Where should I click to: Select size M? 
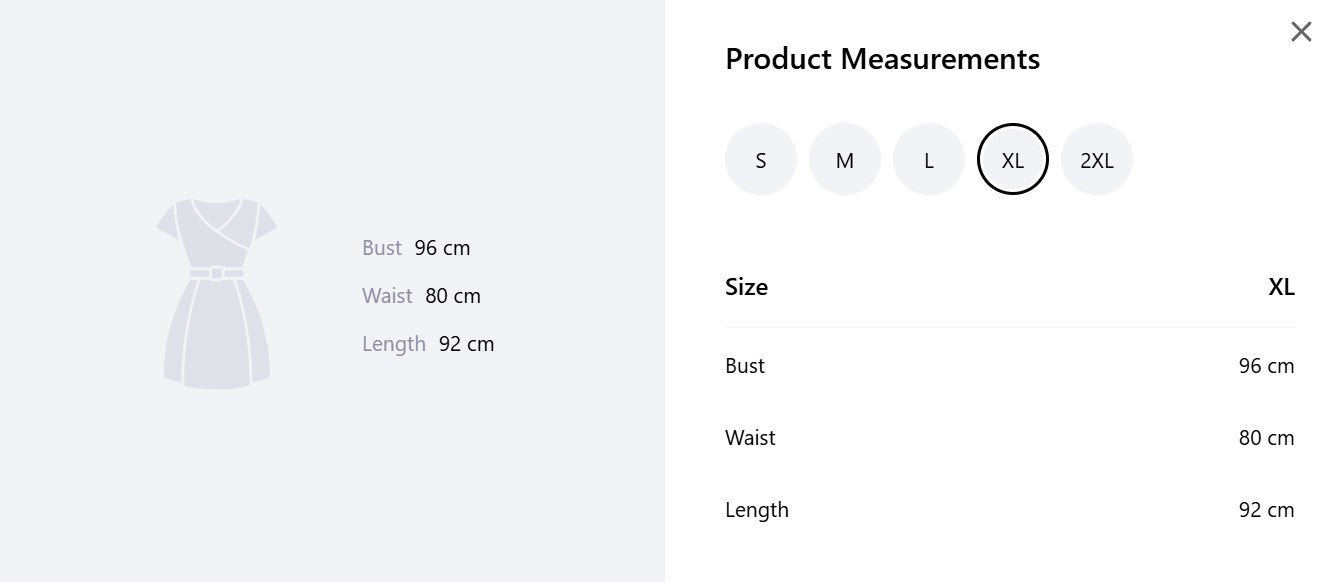[x=845, y=160]
